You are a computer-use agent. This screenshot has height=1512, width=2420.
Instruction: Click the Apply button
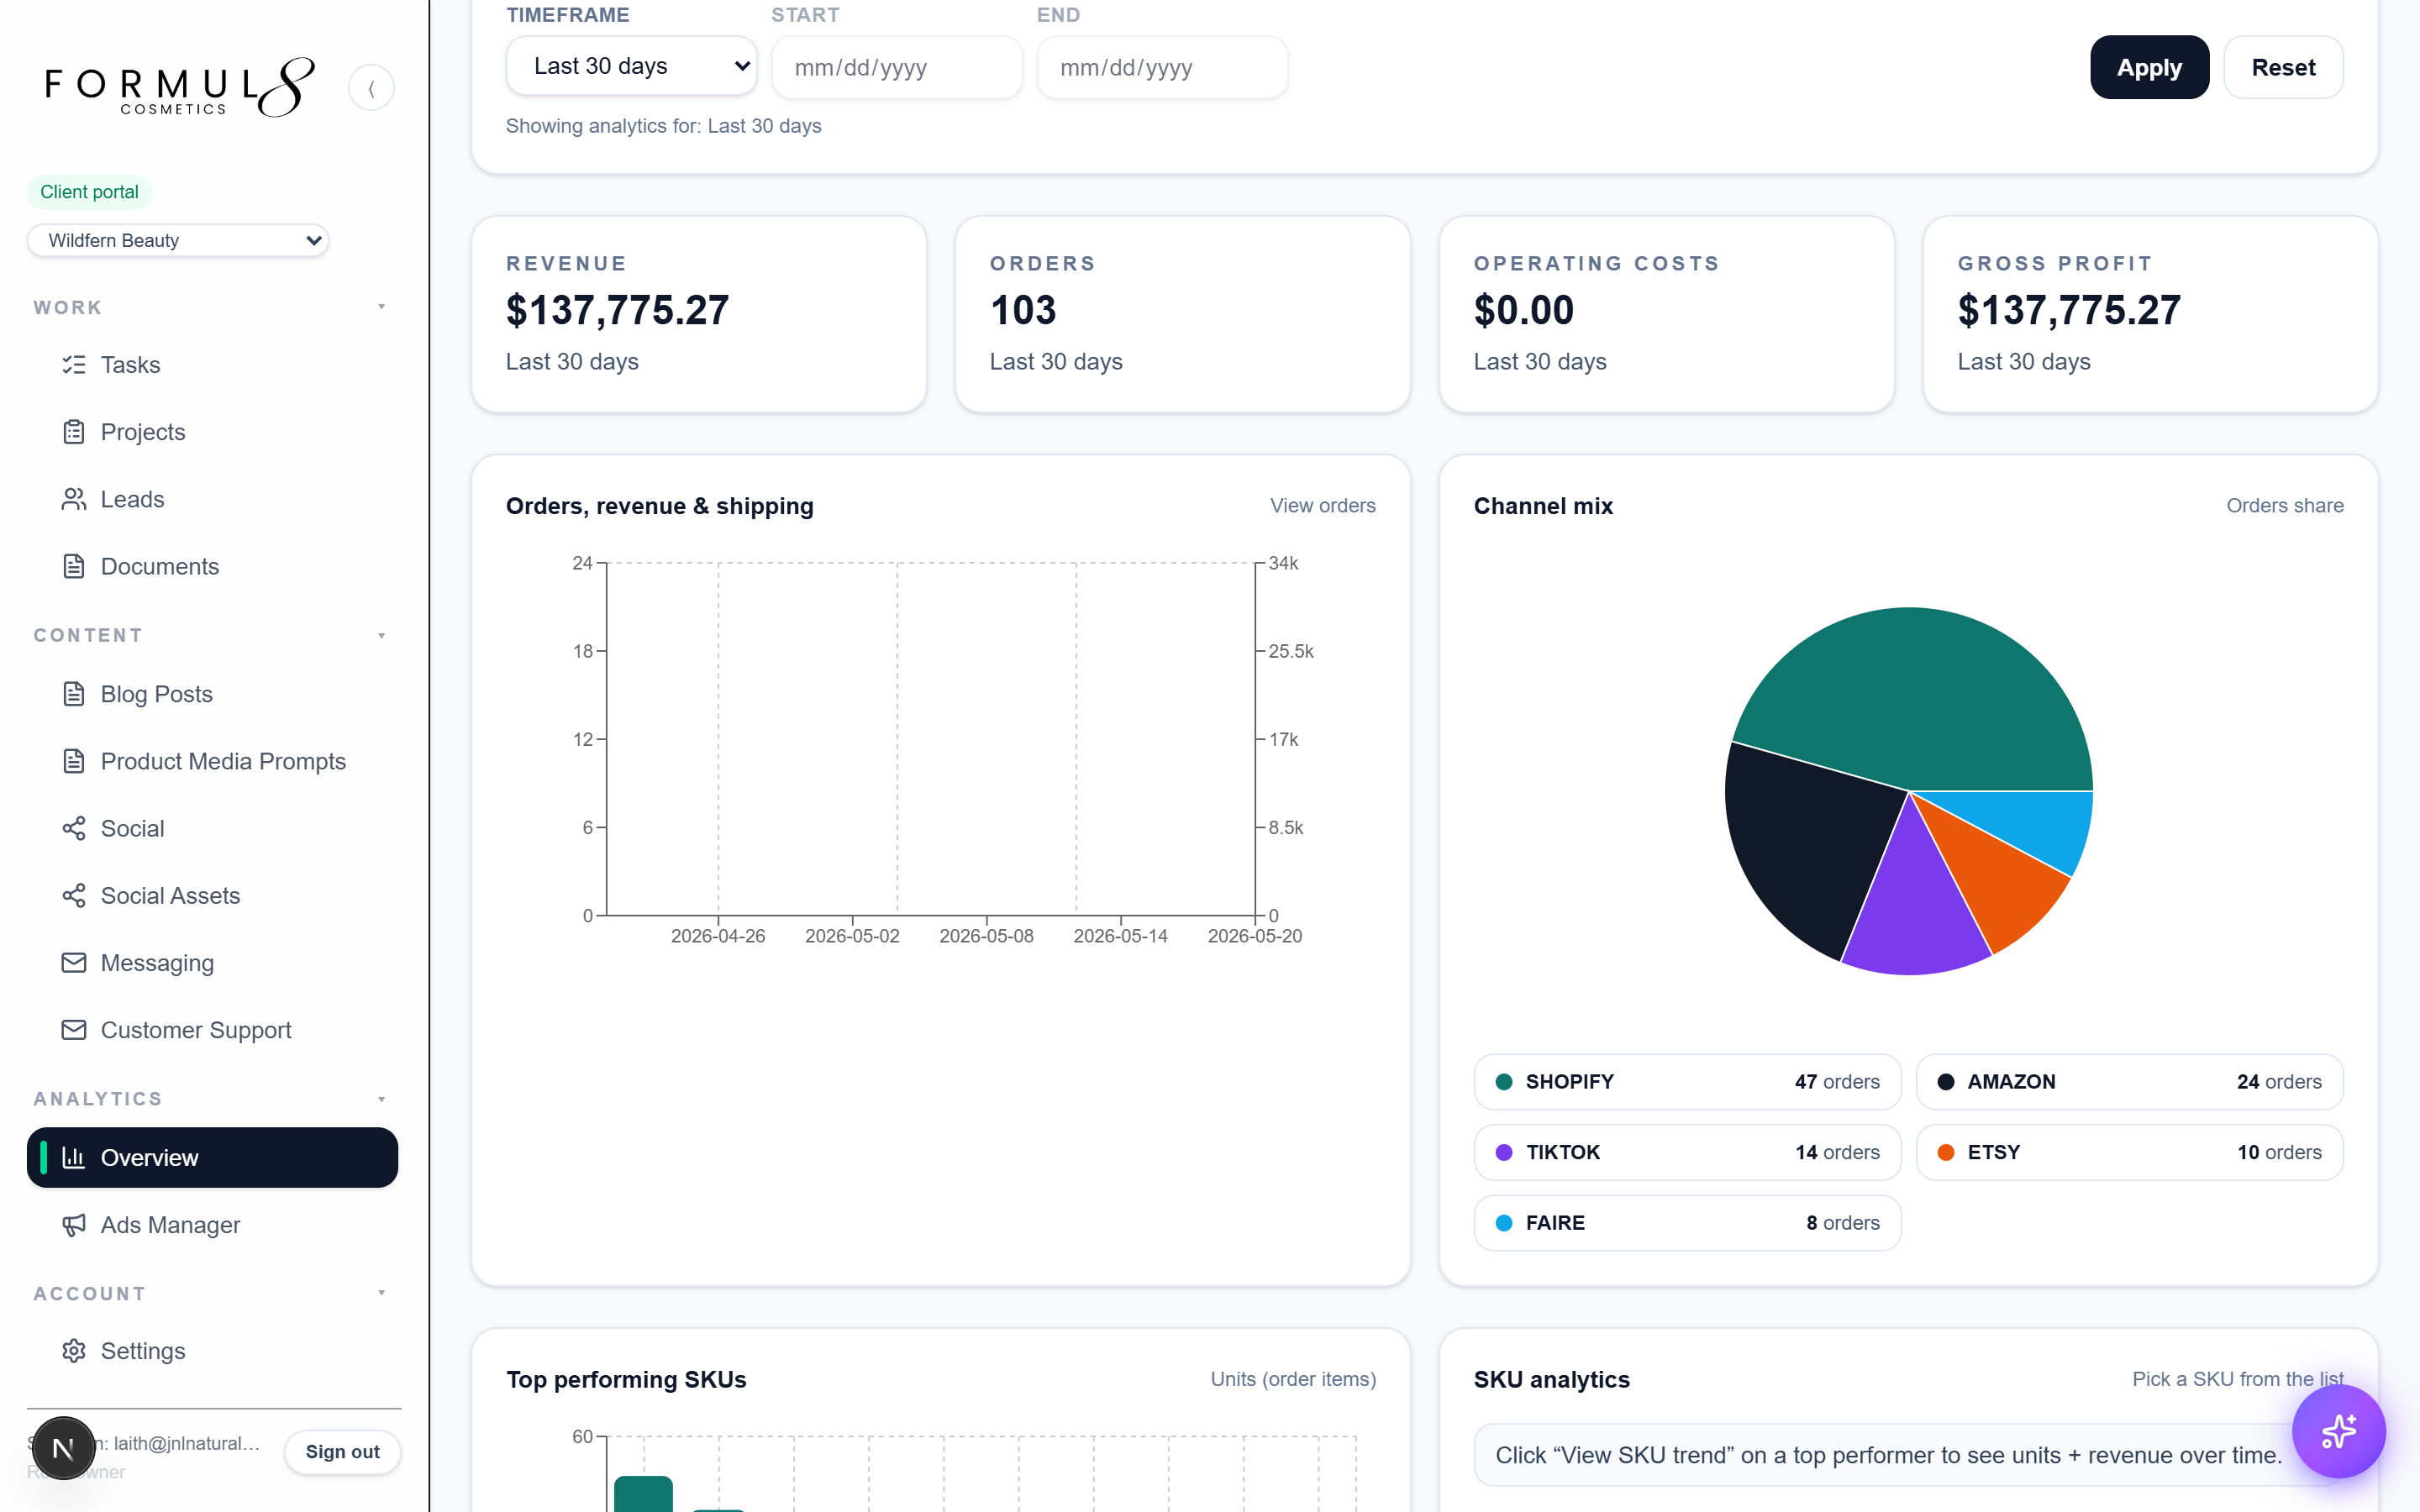point(2149,67)
